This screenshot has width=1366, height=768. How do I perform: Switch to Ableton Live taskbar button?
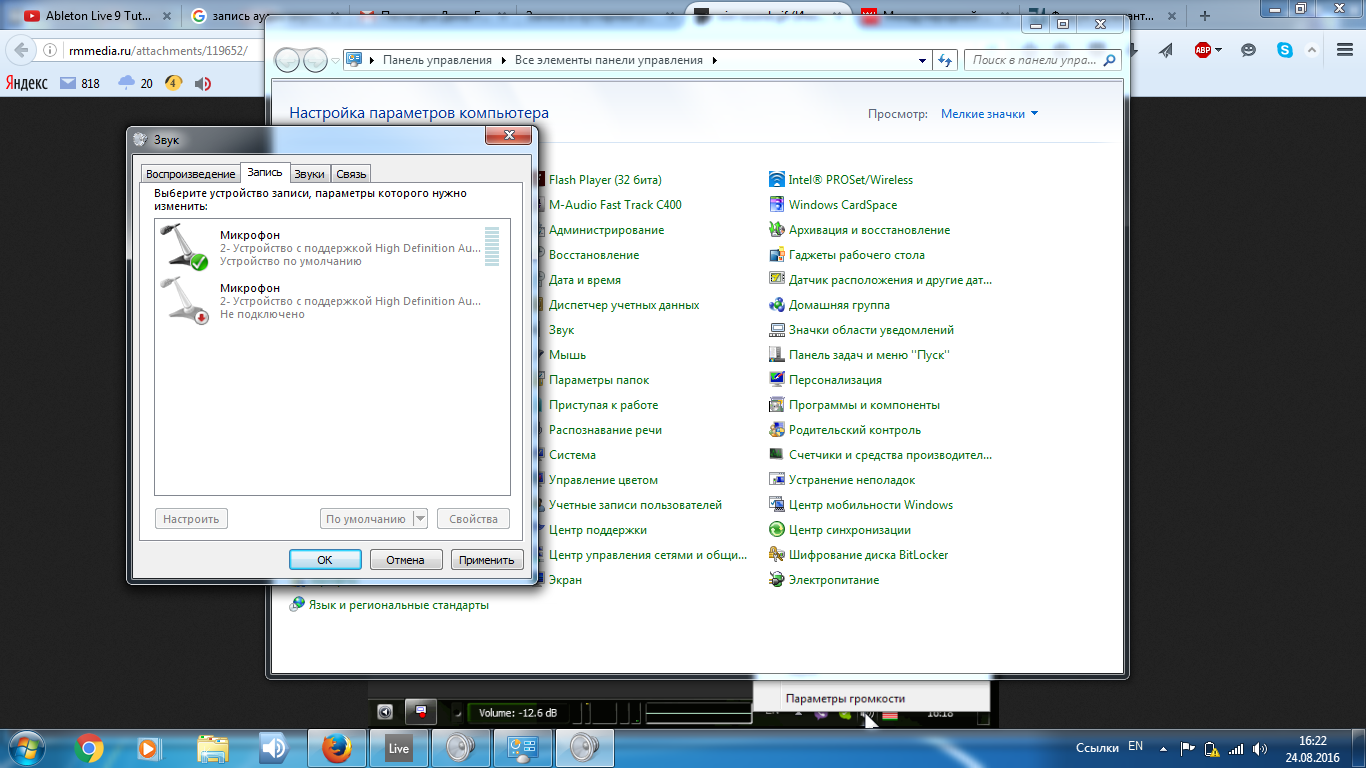tap(399, 747)
